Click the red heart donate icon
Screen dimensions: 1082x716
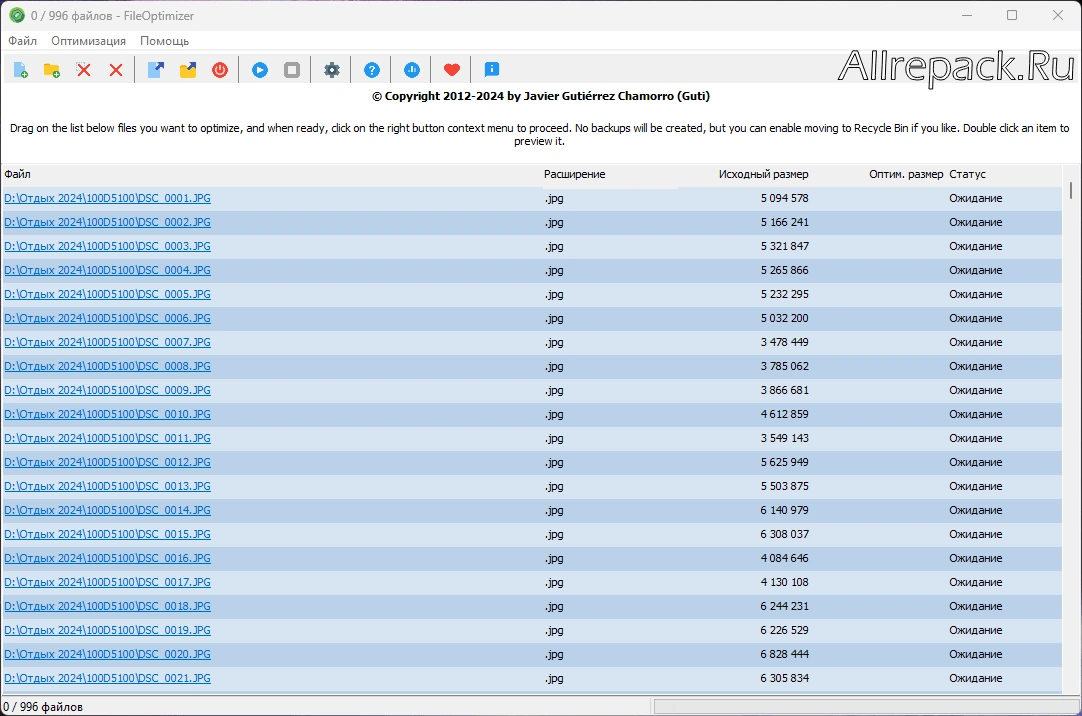[452, 70]
